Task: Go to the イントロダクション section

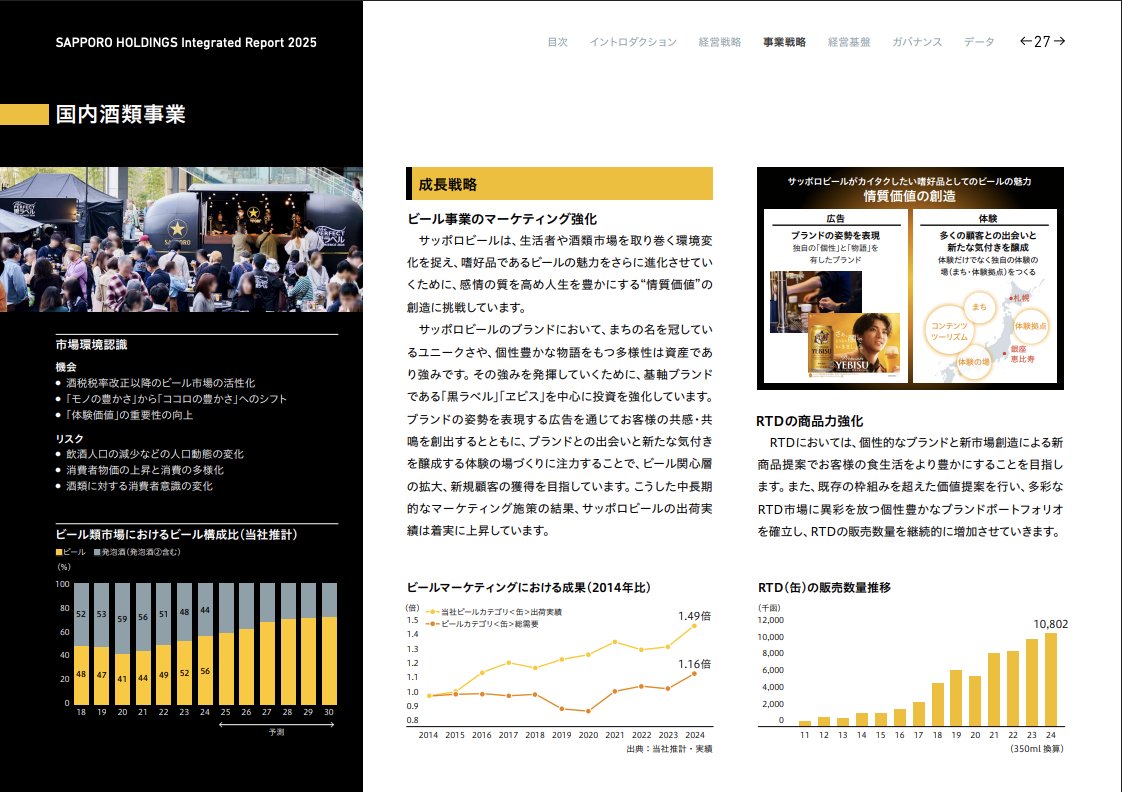Action: pyautogui.click(x=632, y=43)
